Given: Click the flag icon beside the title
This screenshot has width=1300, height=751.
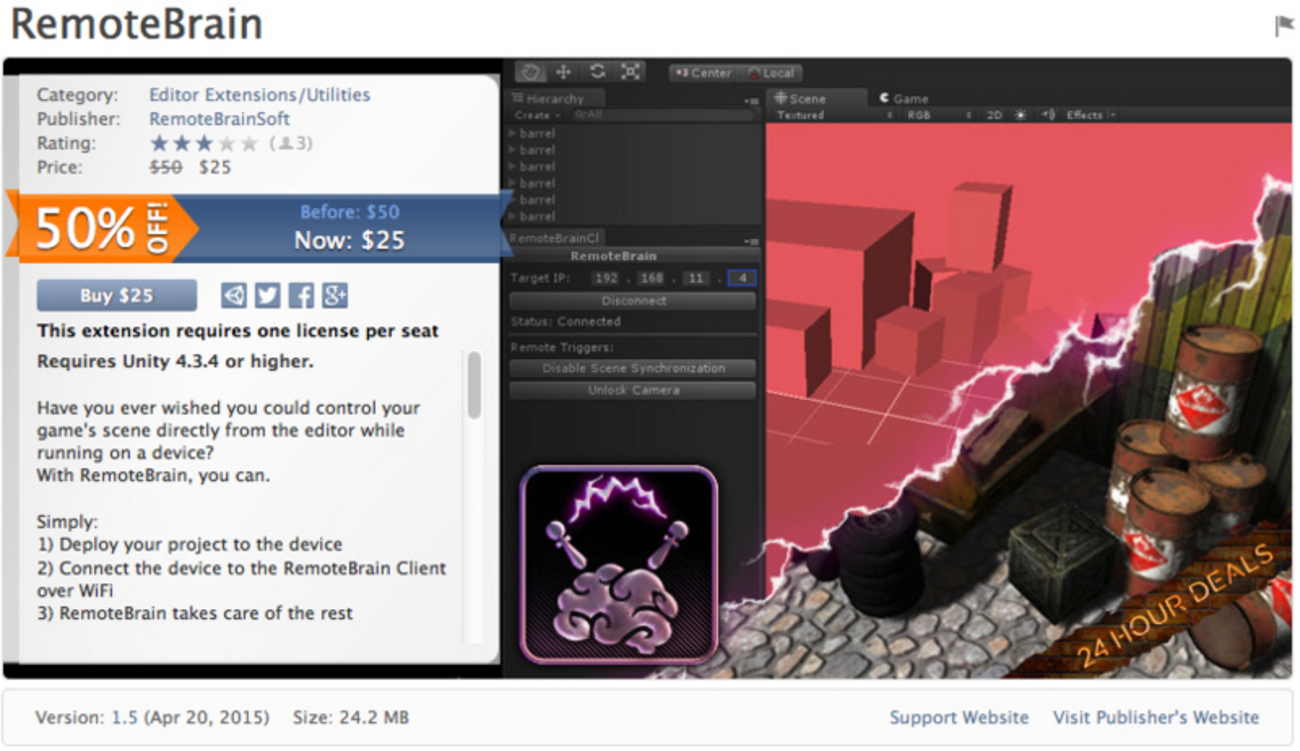Looking at the screenshot, I should (1284, 26).
